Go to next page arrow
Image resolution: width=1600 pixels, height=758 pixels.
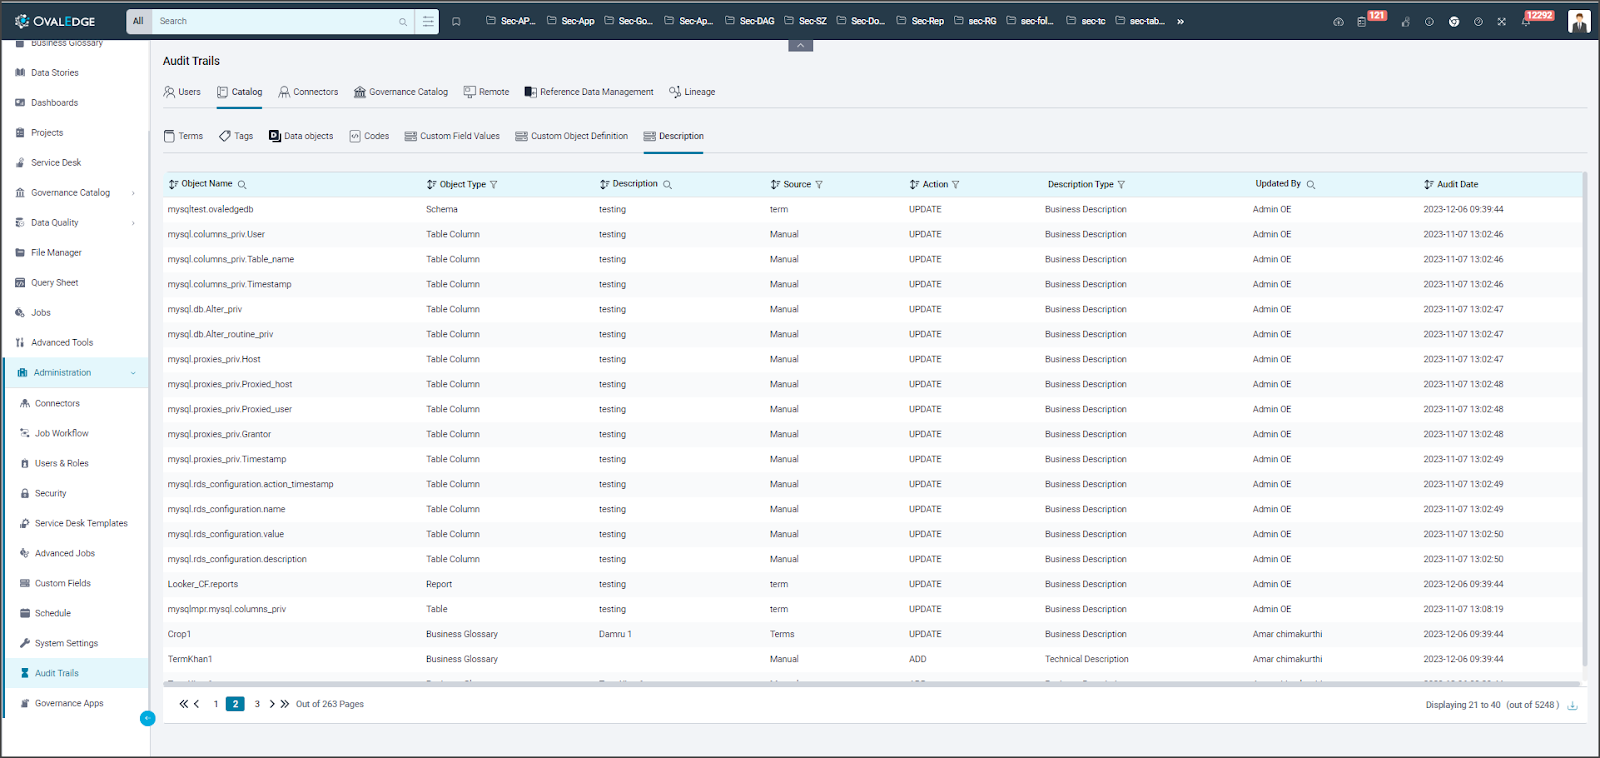[x=272, y=704]
